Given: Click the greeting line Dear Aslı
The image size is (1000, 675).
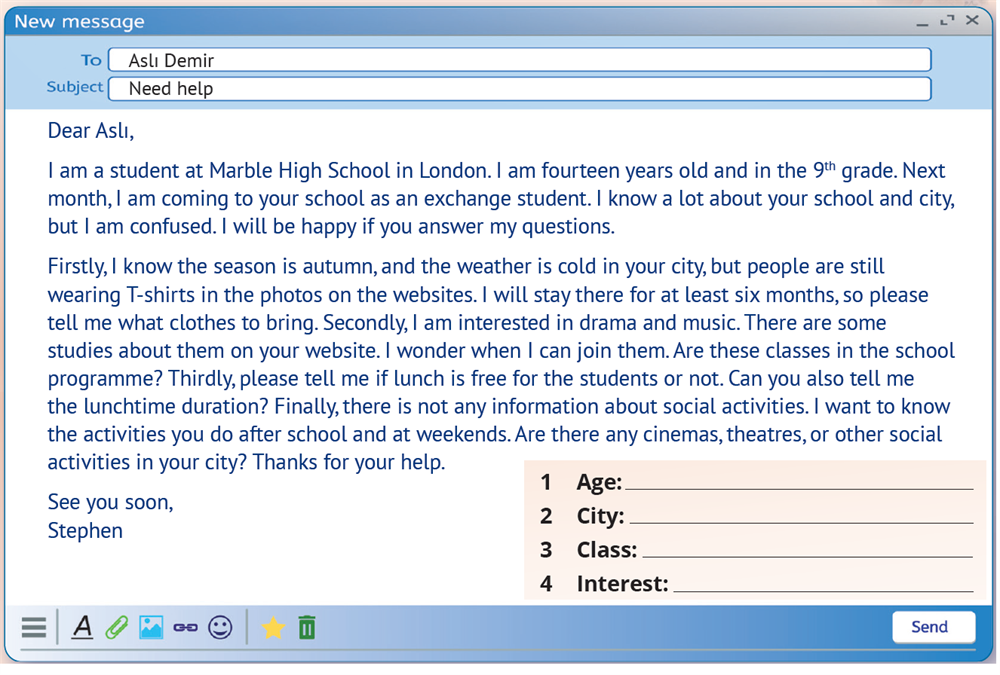Looking at the screenshot, I should pyautogui.click(x=90, y=130).
